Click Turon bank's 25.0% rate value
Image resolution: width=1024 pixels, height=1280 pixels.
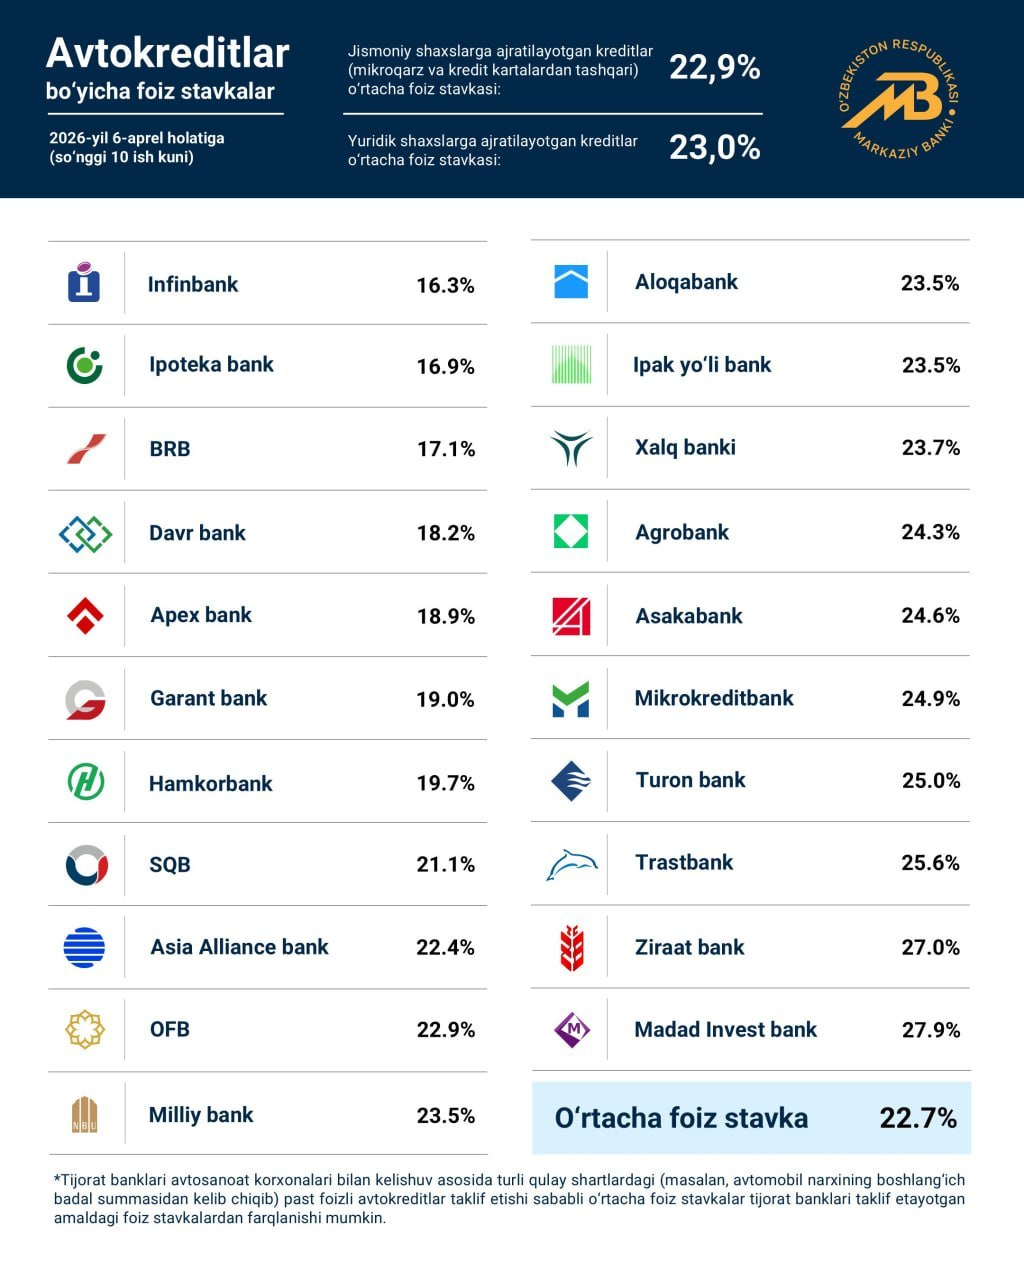930,780
